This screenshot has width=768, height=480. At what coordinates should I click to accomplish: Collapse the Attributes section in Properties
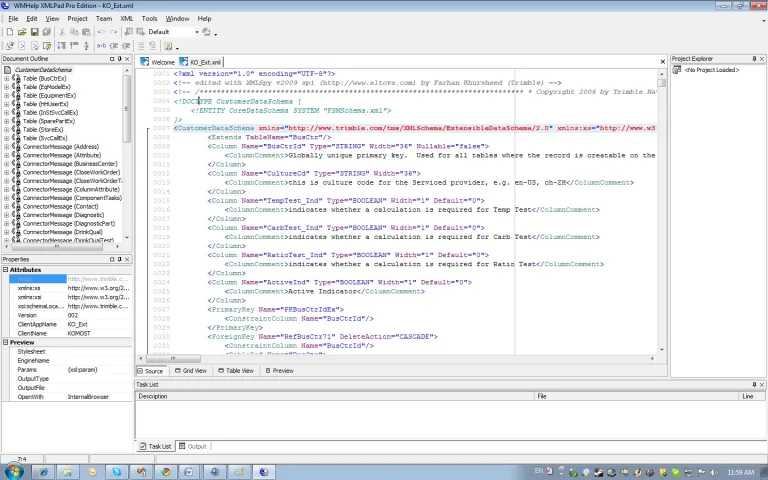pyautogui.click(x=6, y=270)
